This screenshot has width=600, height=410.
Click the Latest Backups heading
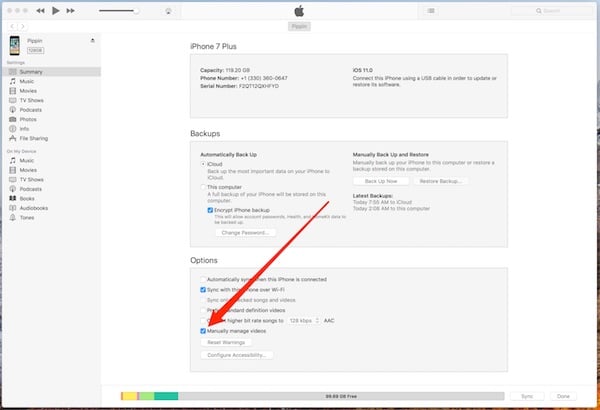[373, 196]
